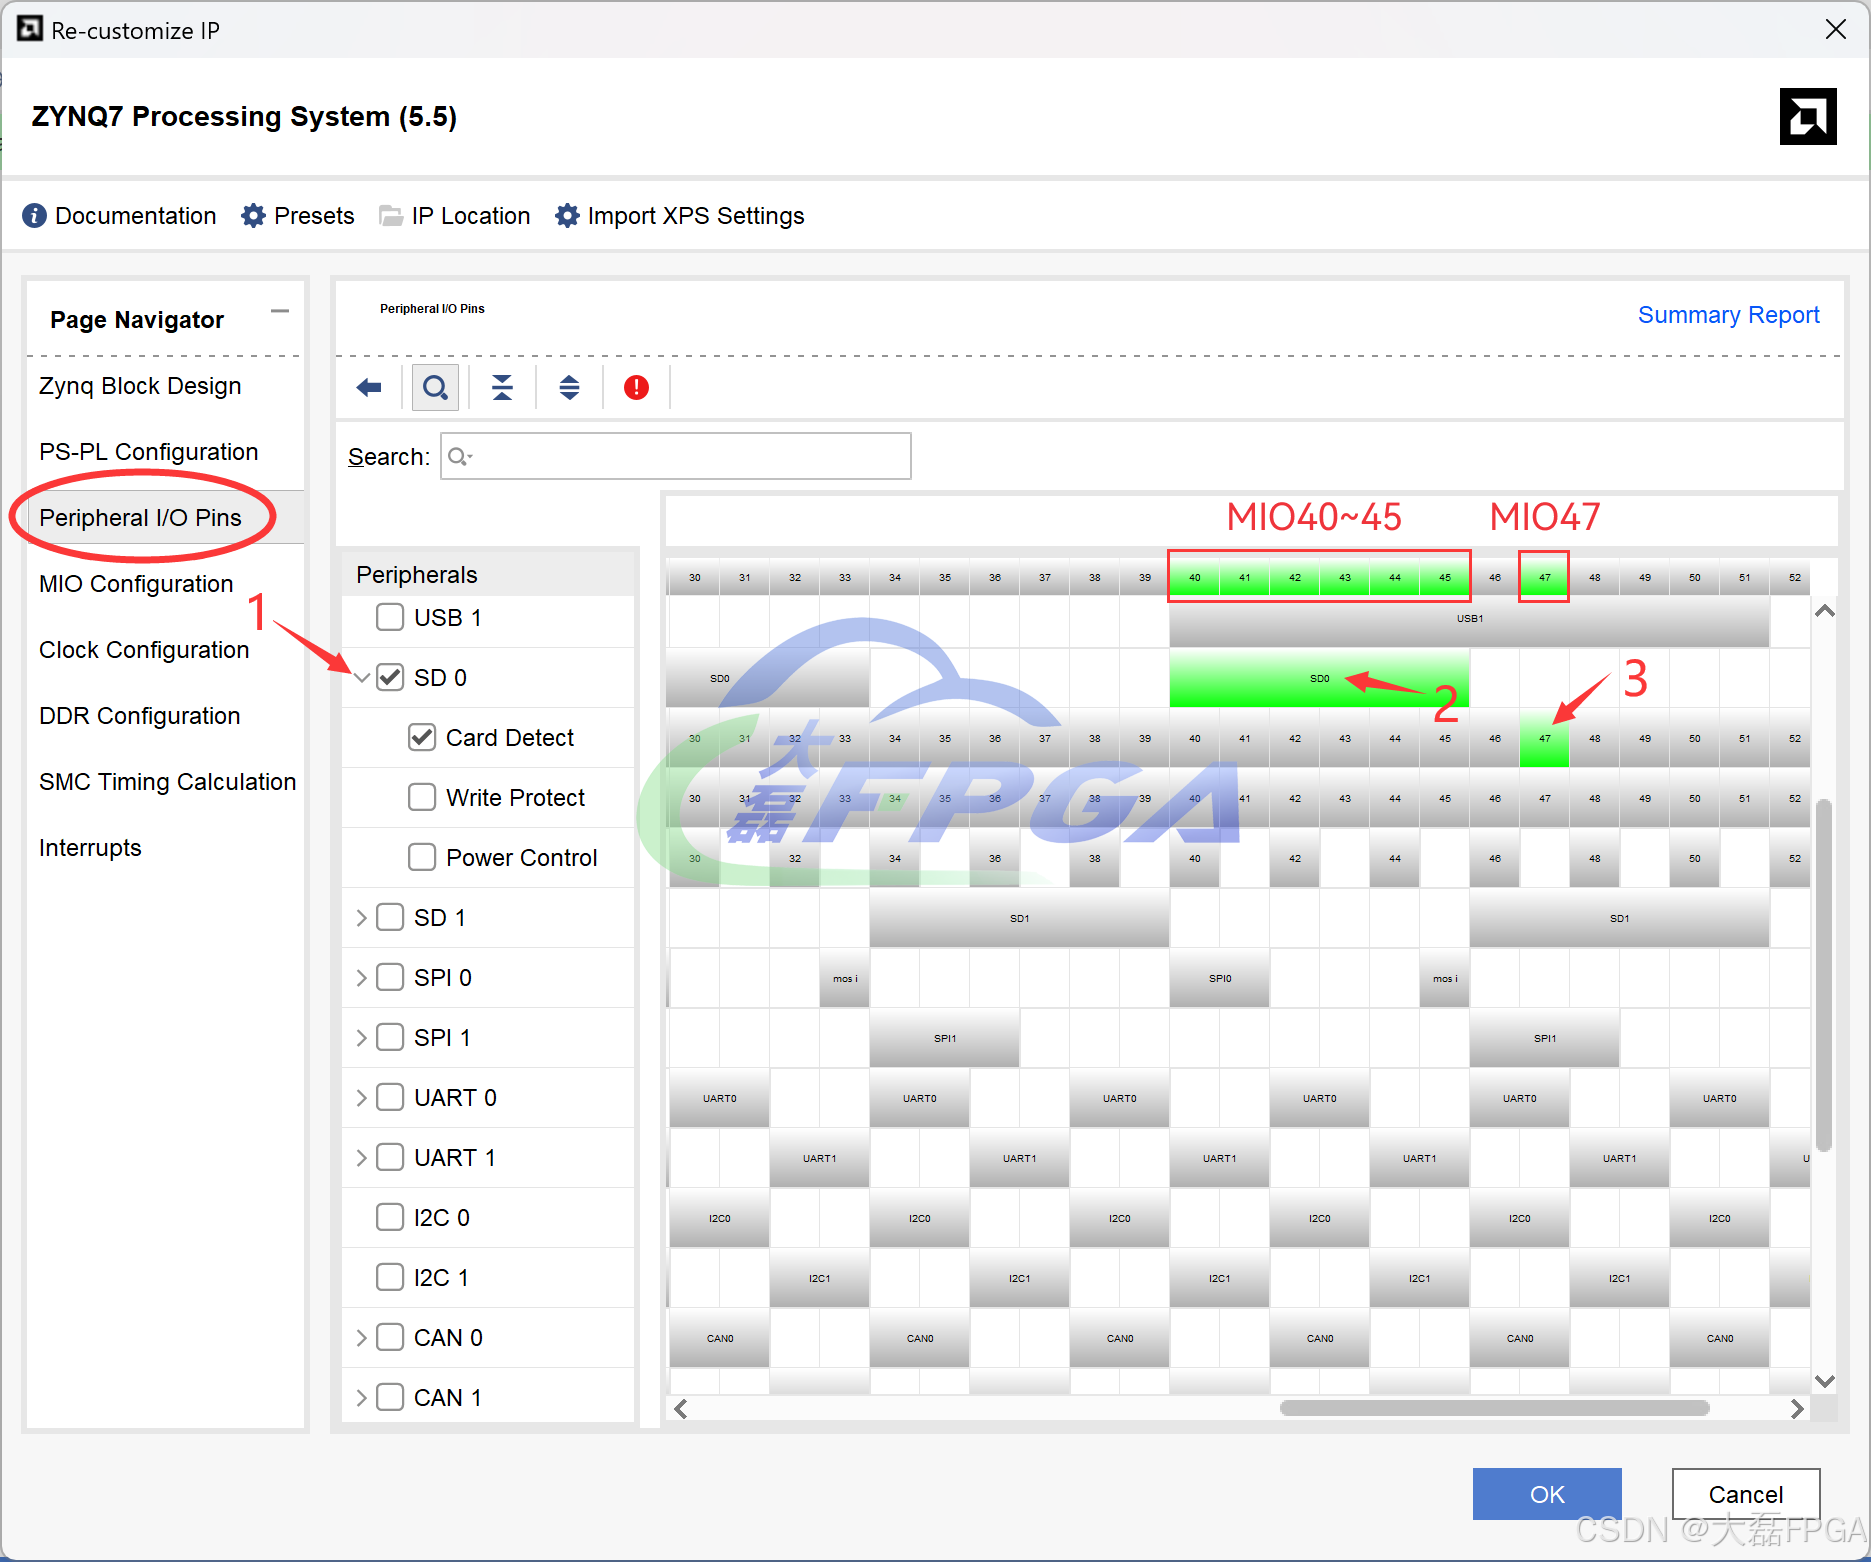
Task: Expand the SPI 1 tree node
Action: [x=361, y=1037]
